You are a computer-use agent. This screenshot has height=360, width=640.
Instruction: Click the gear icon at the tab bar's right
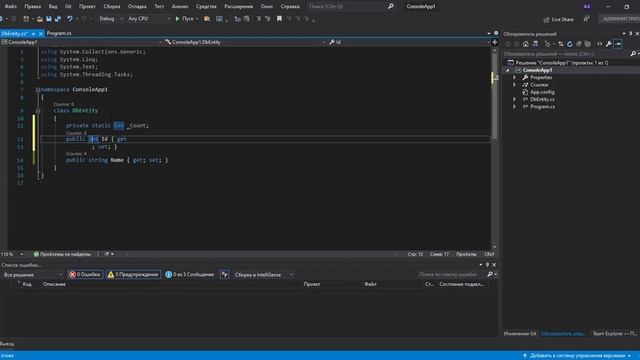click(x=496, y=33)
